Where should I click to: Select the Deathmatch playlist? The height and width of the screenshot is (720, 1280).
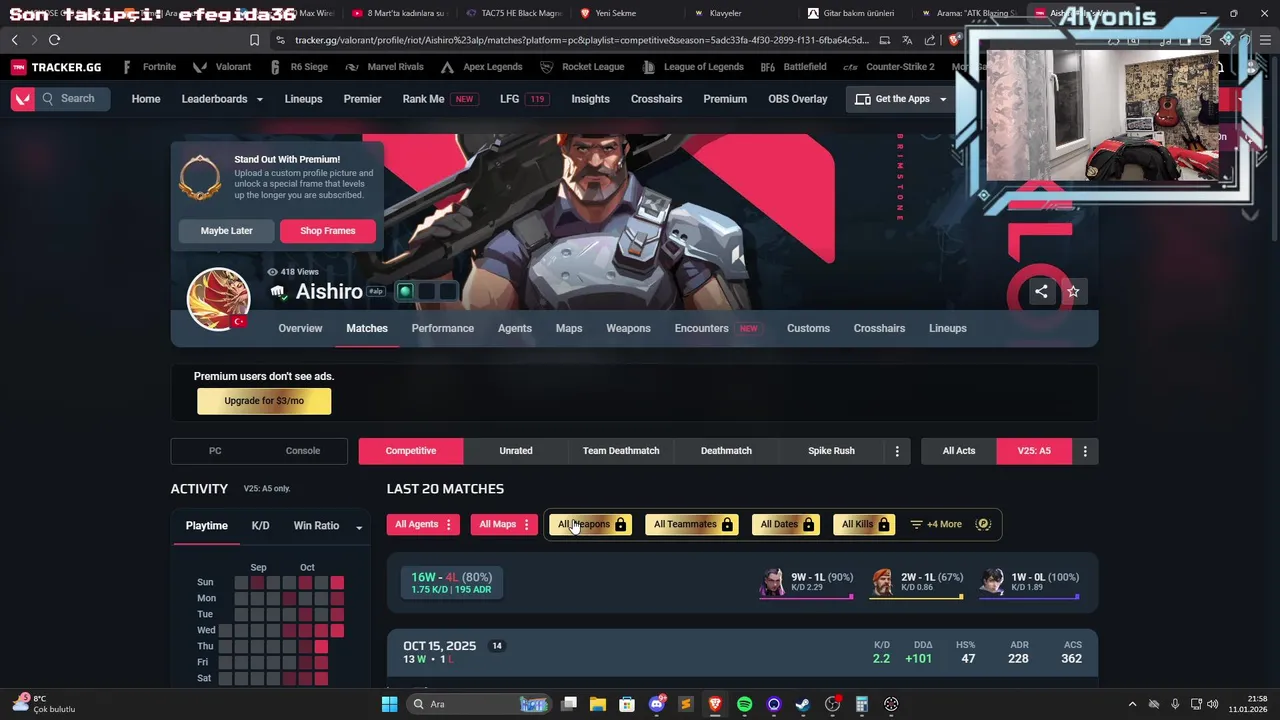click(x=726, y=451)
